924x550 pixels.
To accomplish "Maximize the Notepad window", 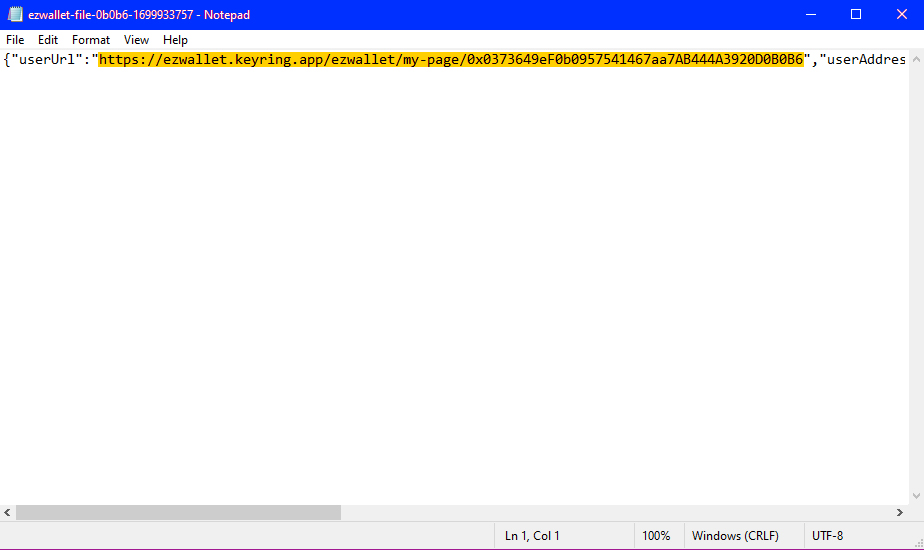I will click(x=855, y=15).
